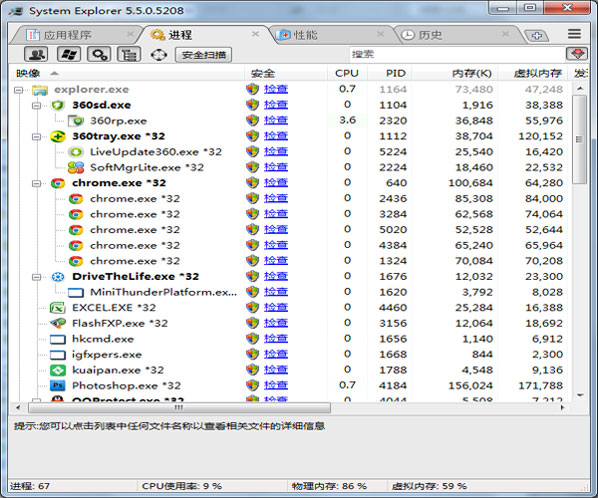
Task: Click 检查 link for FlashFXP.exe
Action: tap(276, 323)
